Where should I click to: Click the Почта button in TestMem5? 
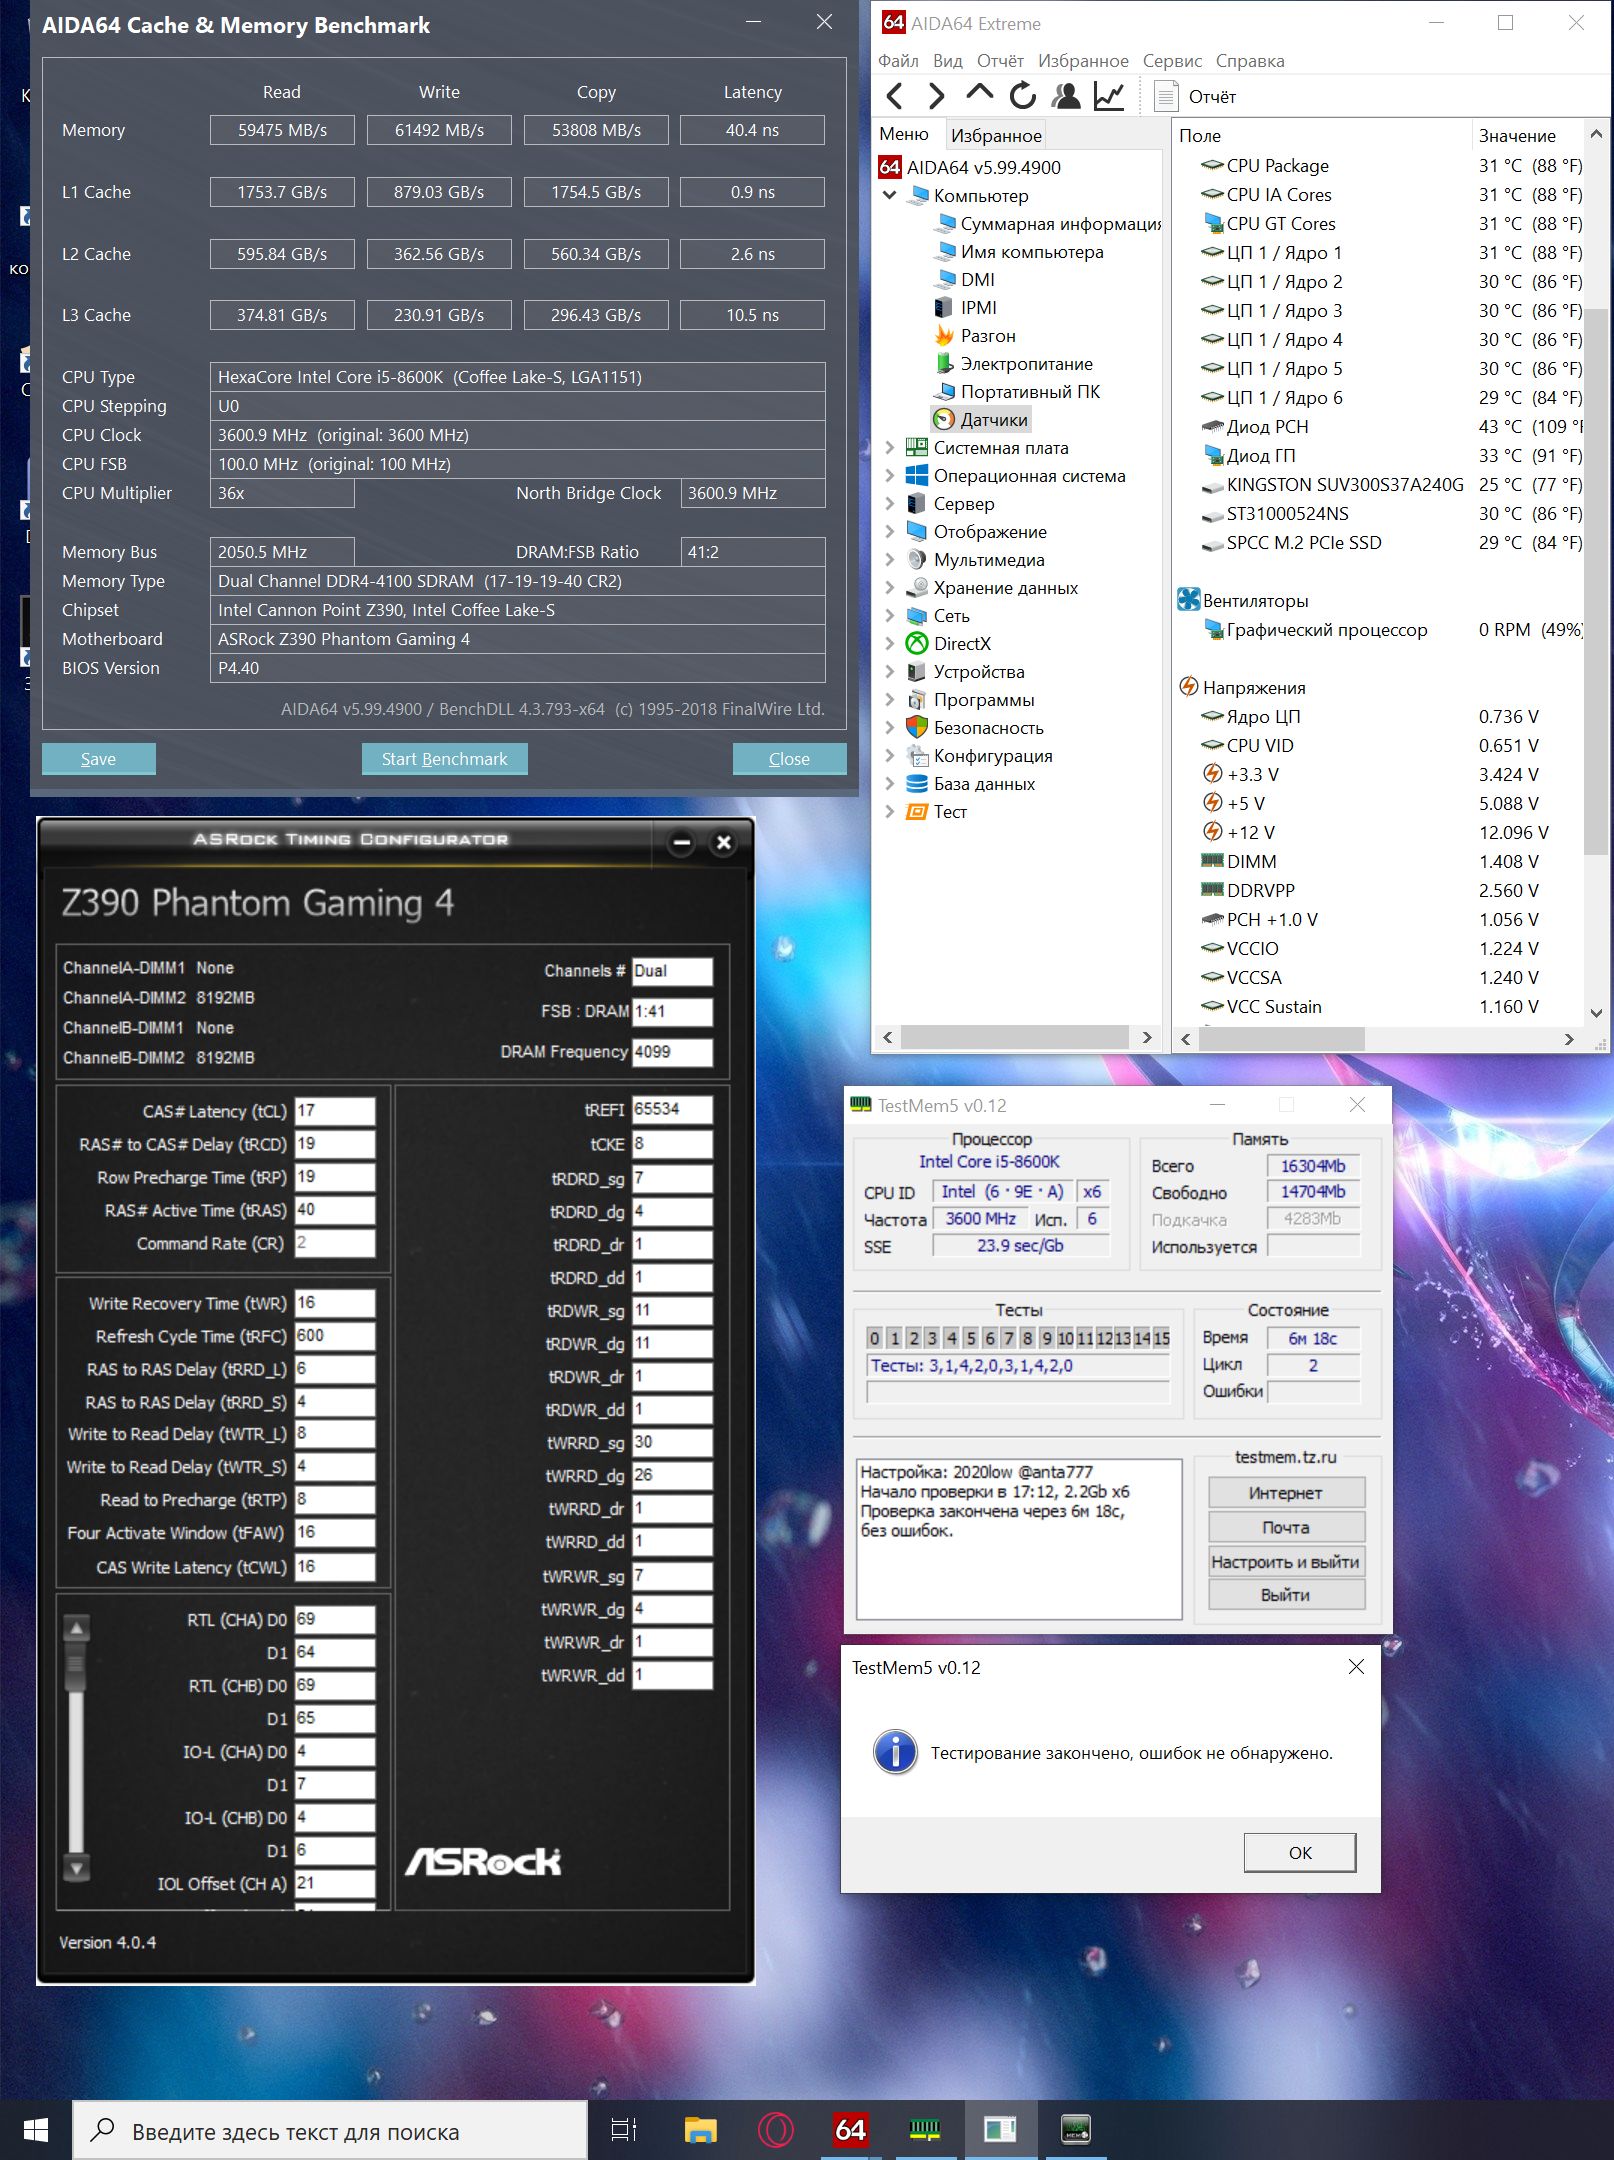click(1286, 1527)
